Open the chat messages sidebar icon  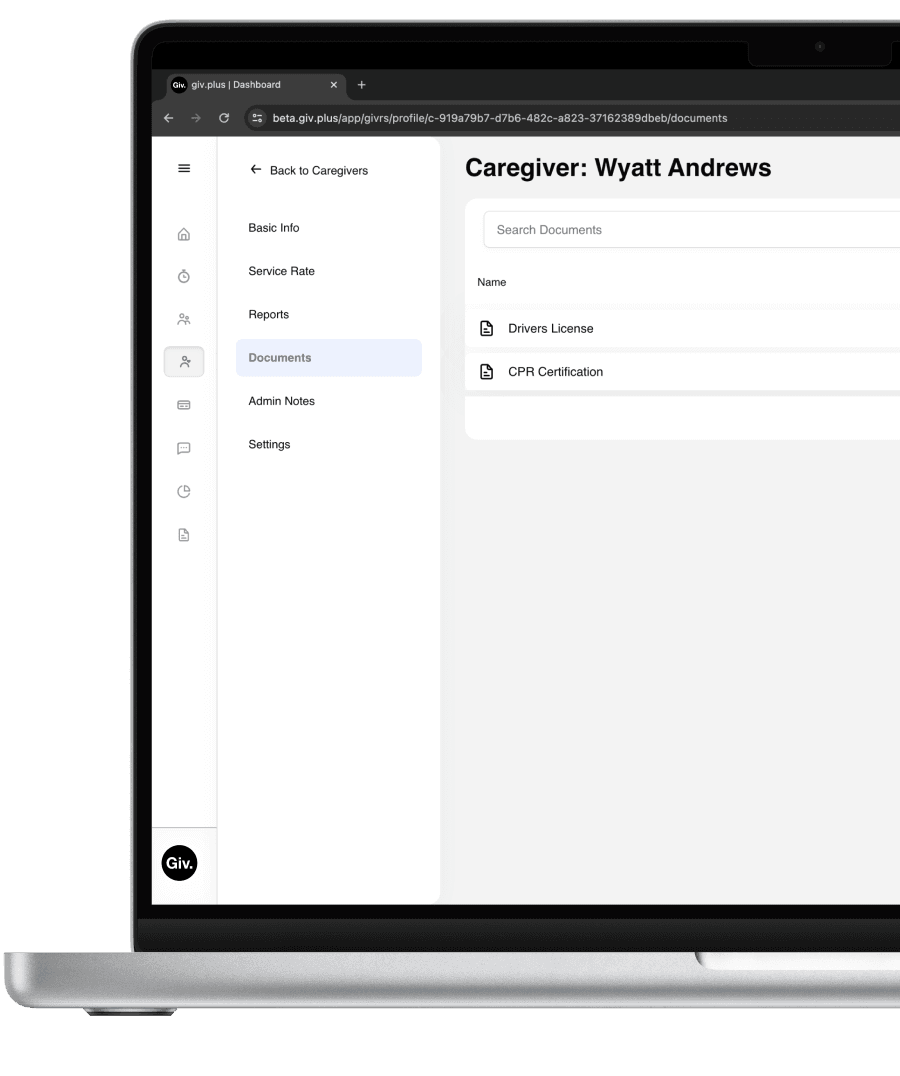pos(184,448)
